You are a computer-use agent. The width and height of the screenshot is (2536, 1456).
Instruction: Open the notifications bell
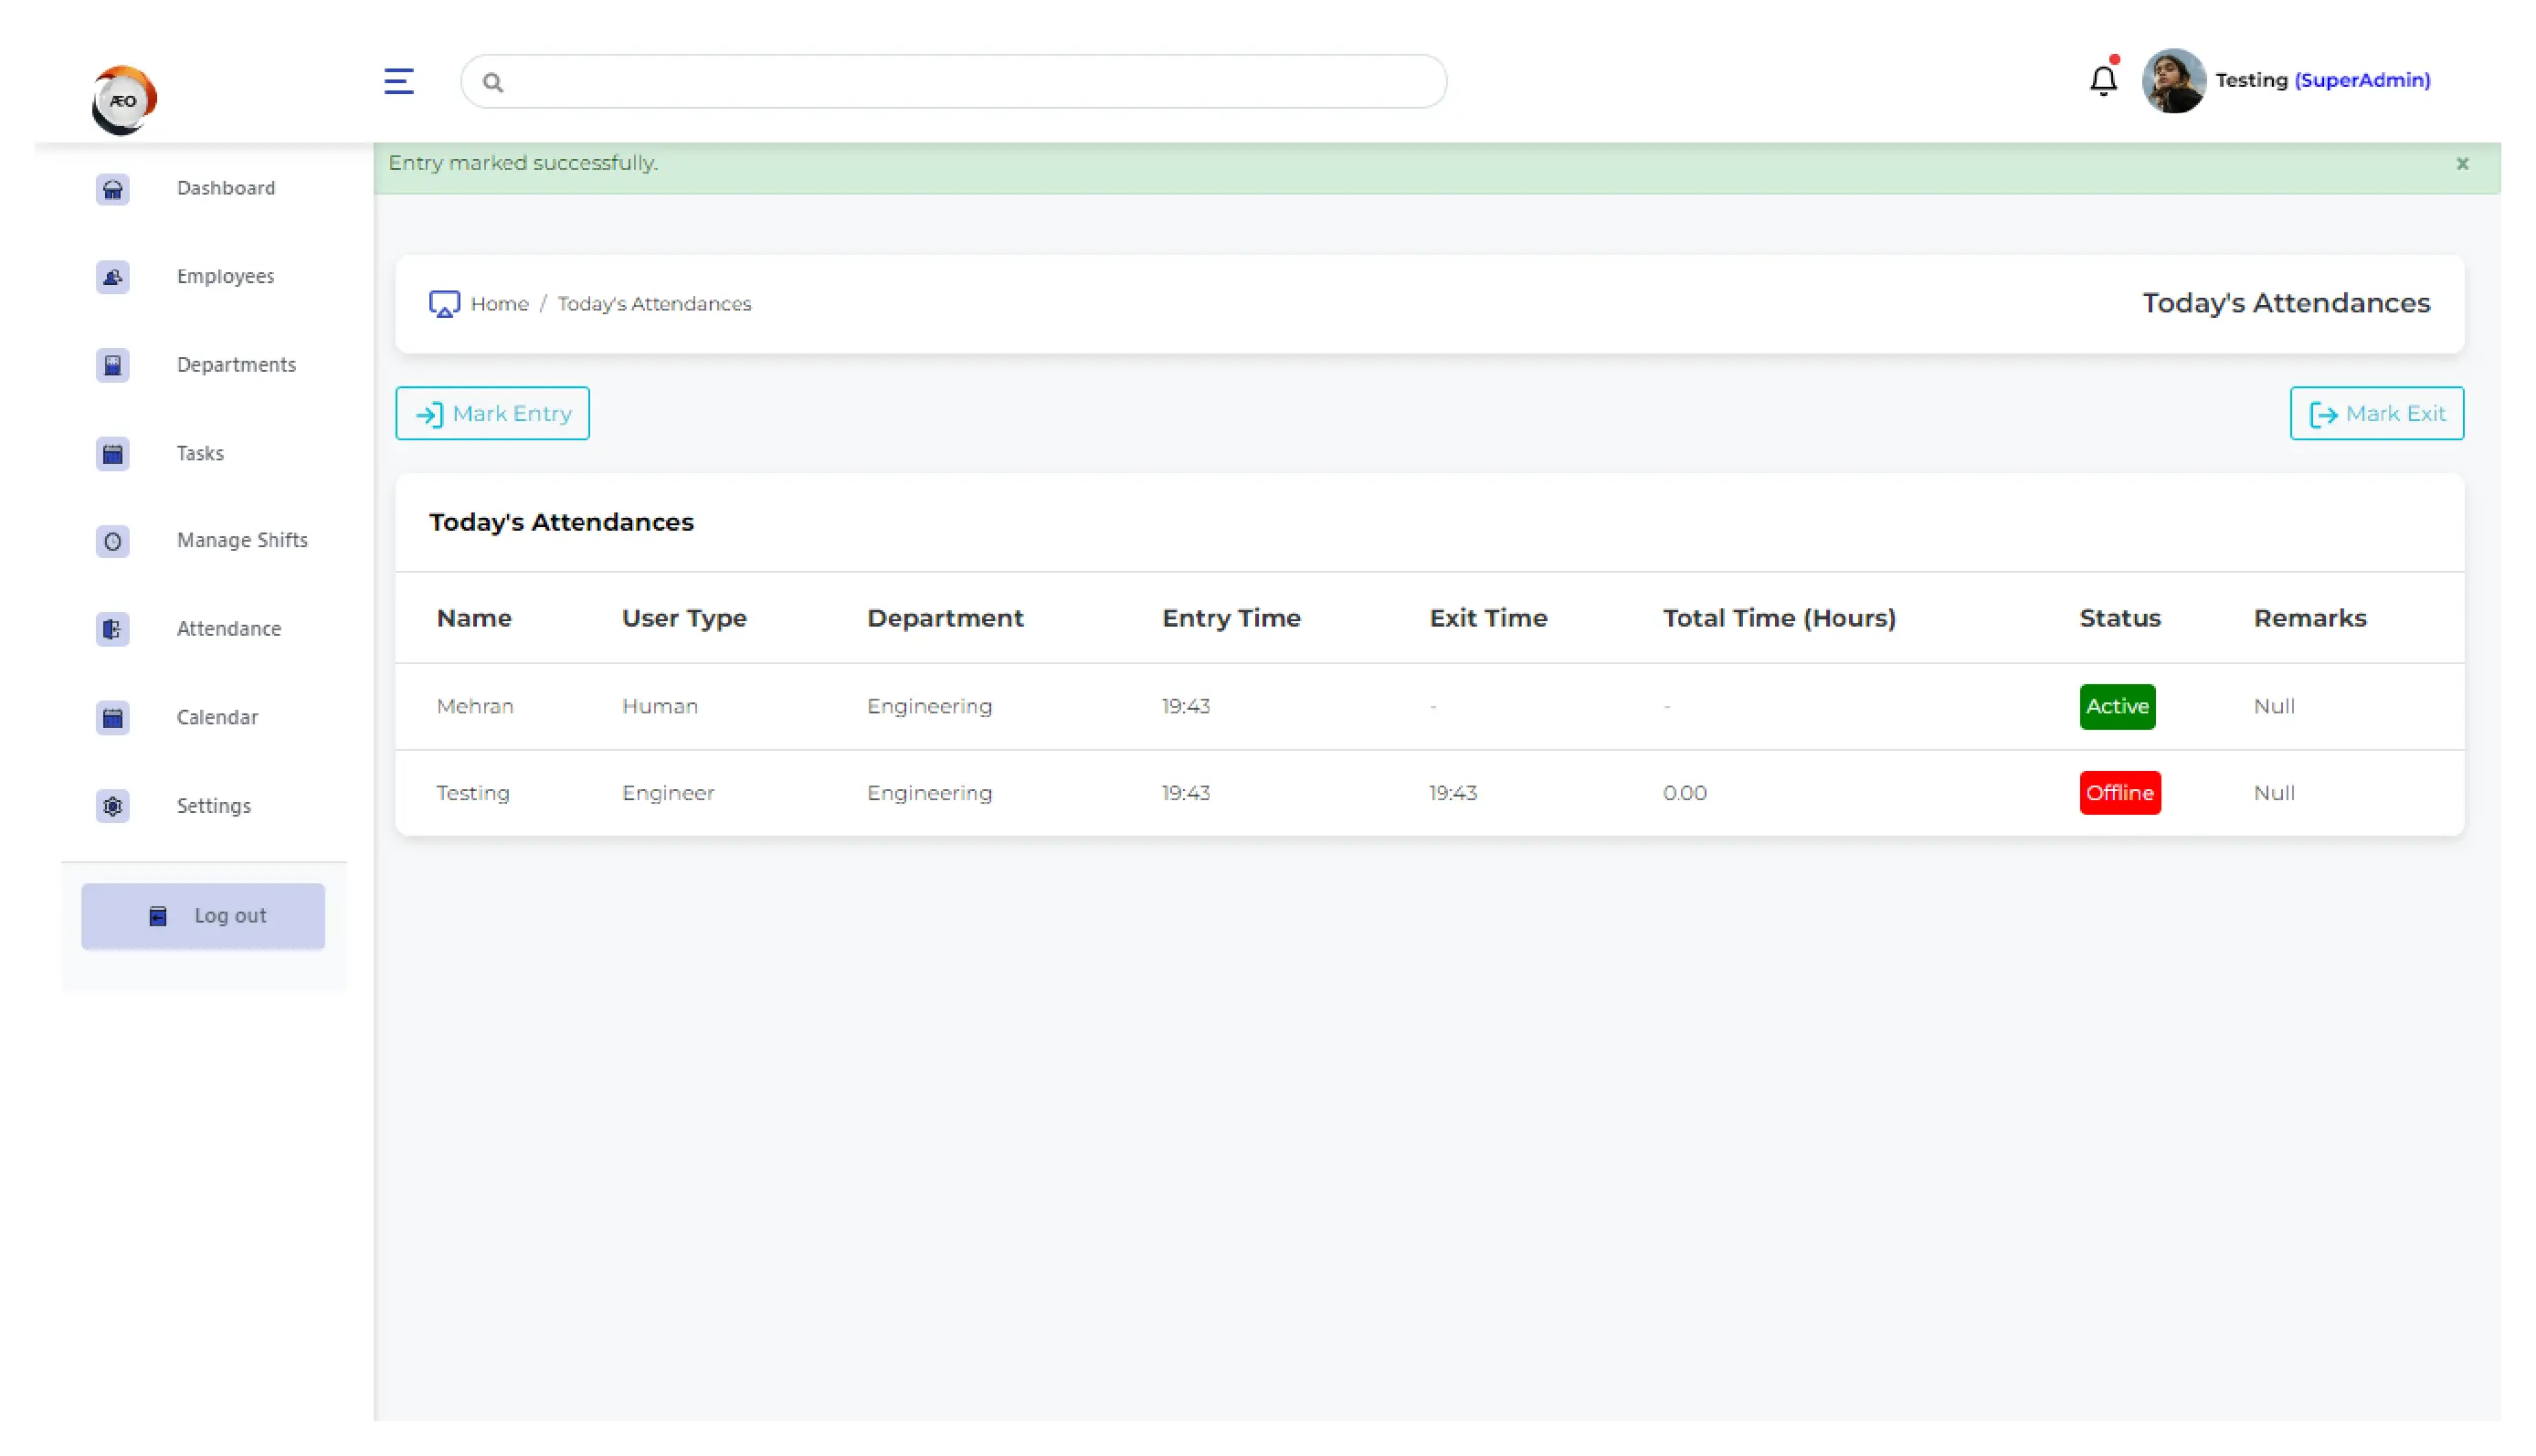point(2103,80)
